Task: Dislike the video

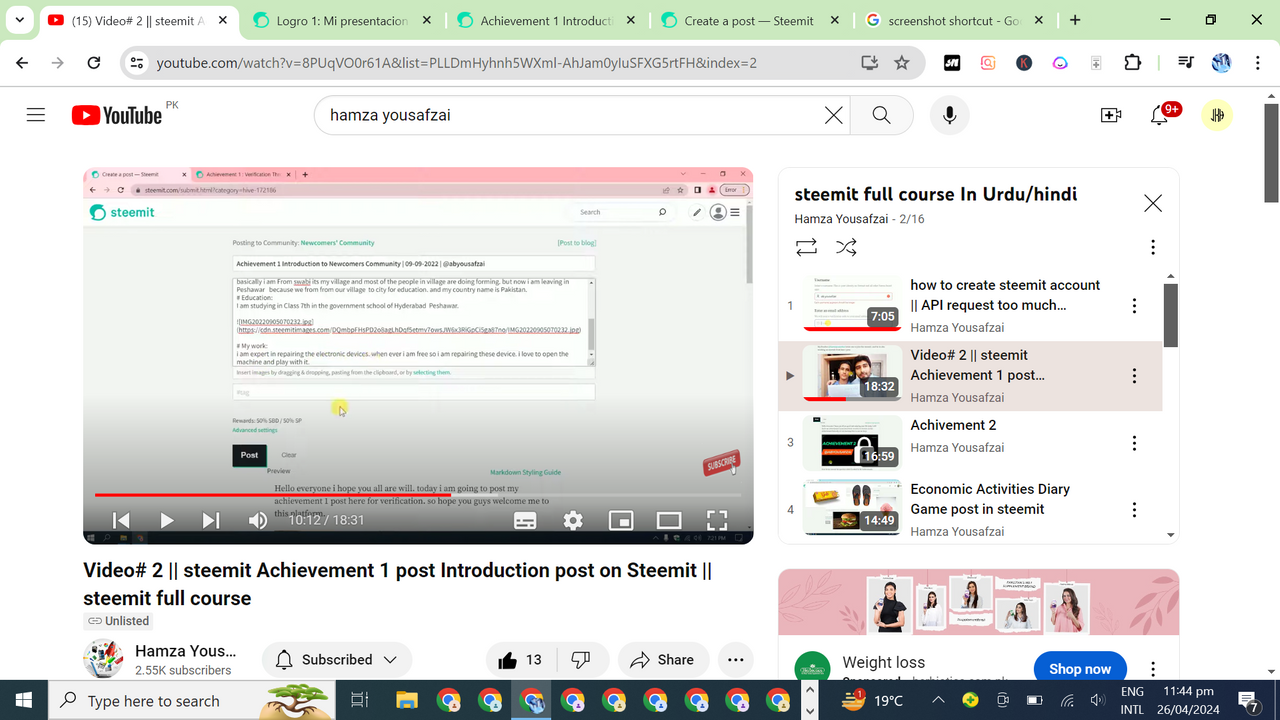Action: pyautogui.click(x=581, y=660)
